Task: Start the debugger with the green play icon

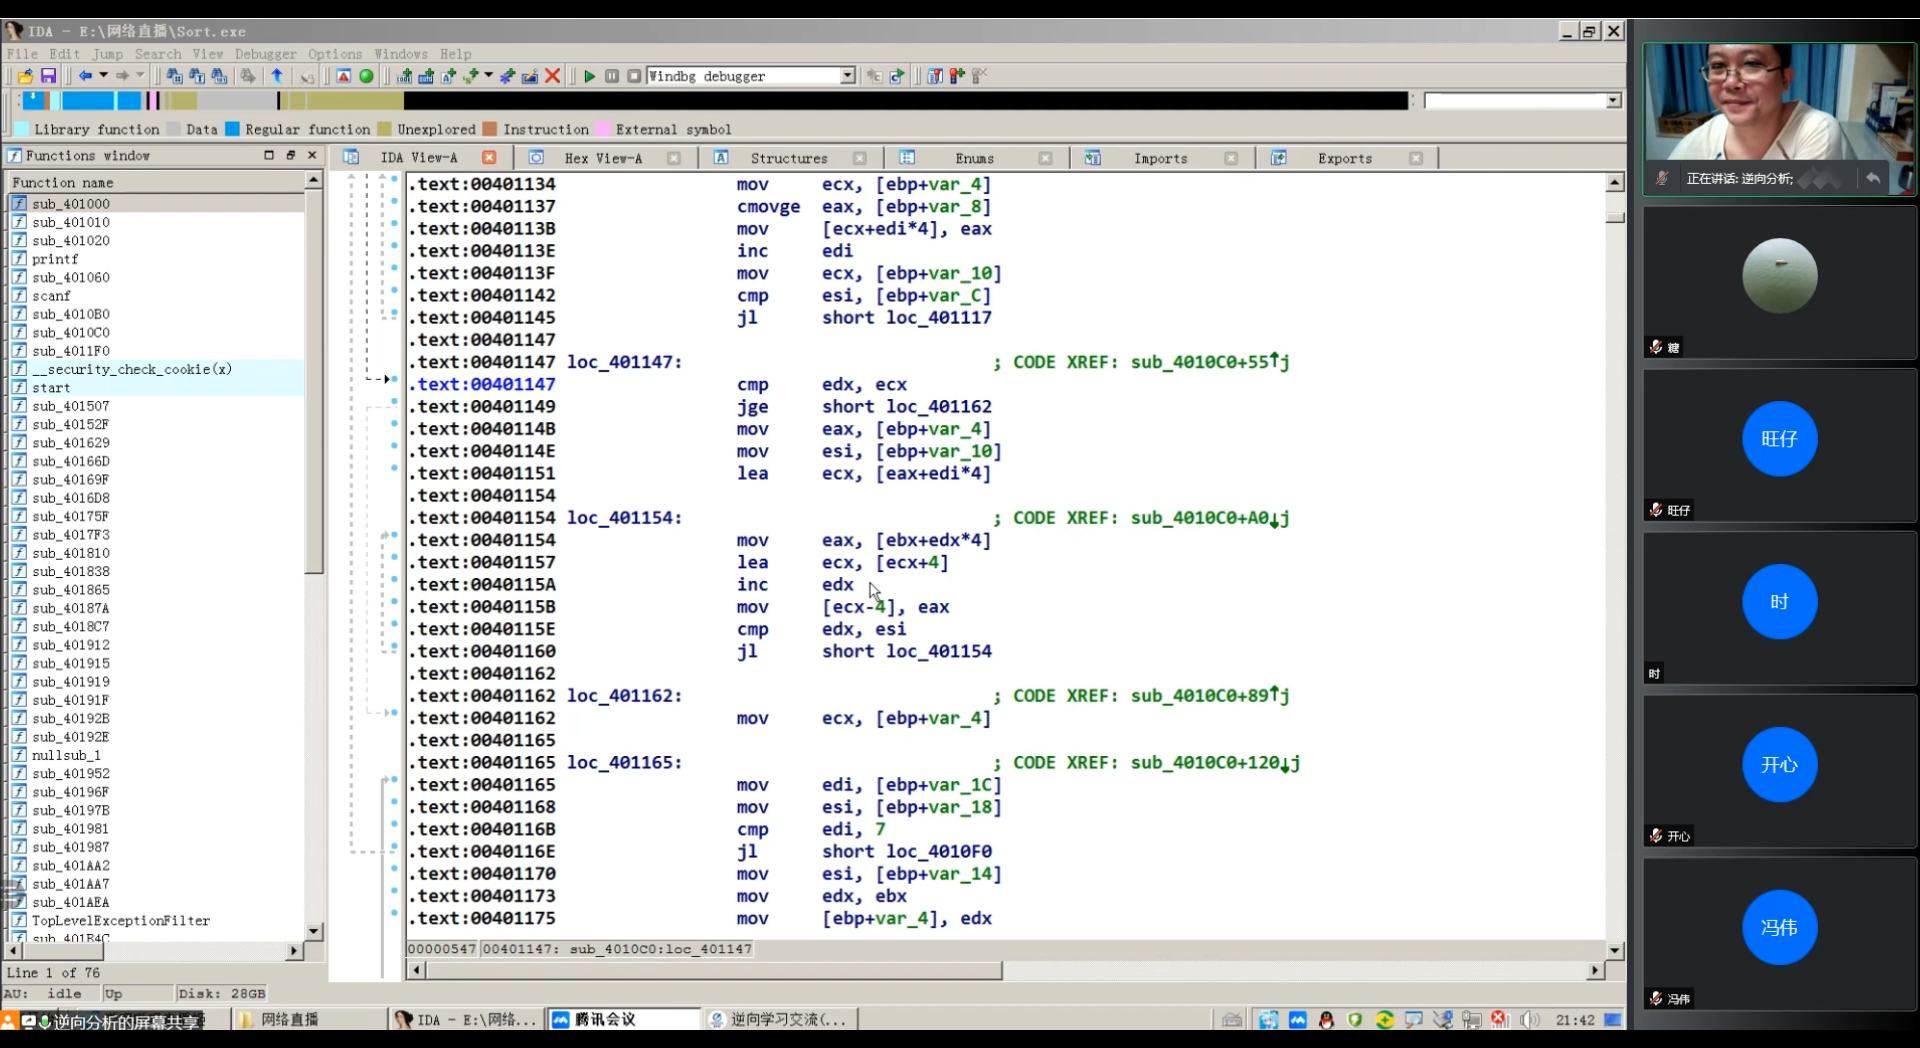Action: (589, 76)
